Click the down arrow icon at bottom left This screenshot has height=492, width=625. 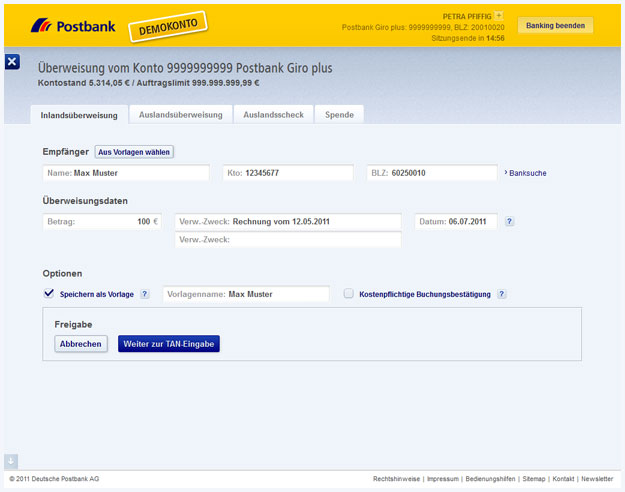pos(11,461)
